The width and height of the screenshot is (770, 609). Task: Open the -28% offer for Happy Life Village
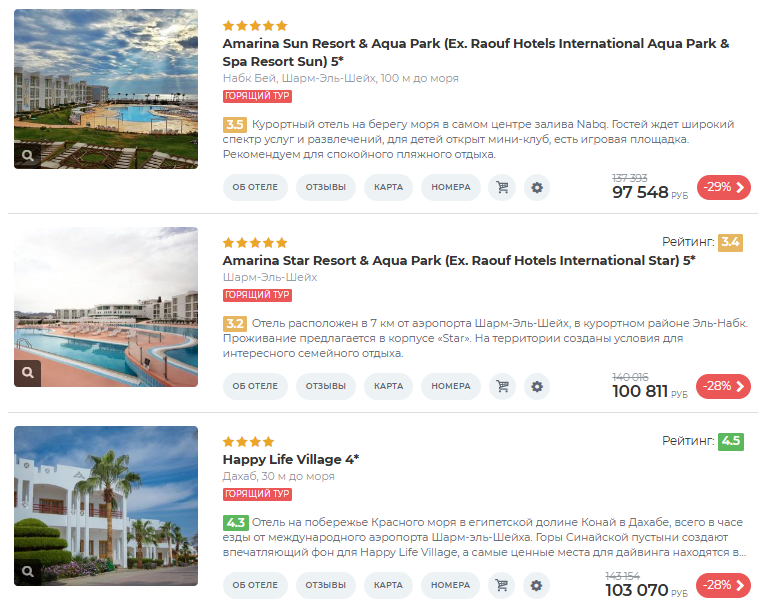[723, 585]
